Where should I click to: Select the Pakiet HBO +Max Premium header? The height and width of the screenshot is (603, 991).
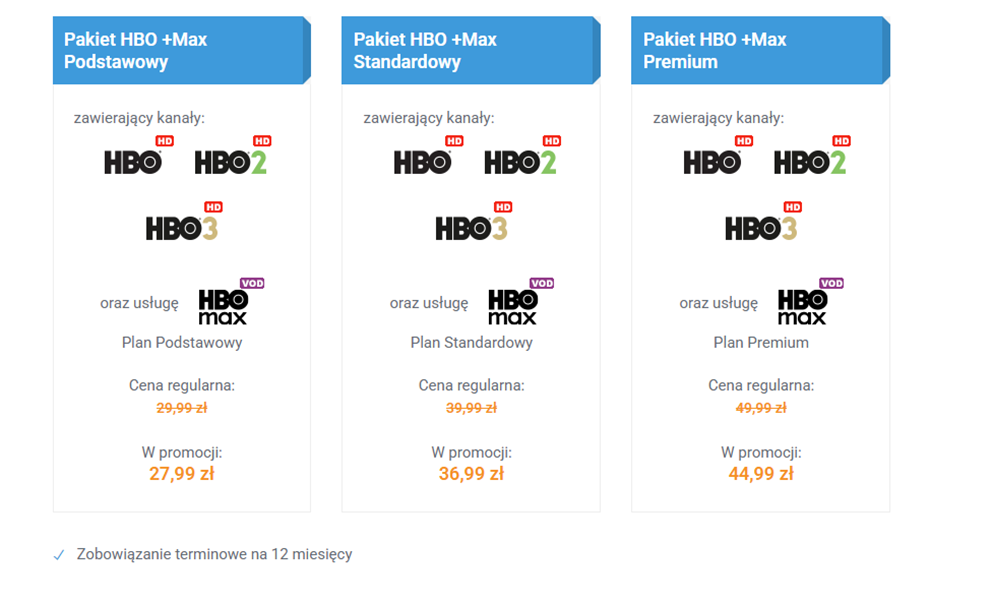click(760, 50)
